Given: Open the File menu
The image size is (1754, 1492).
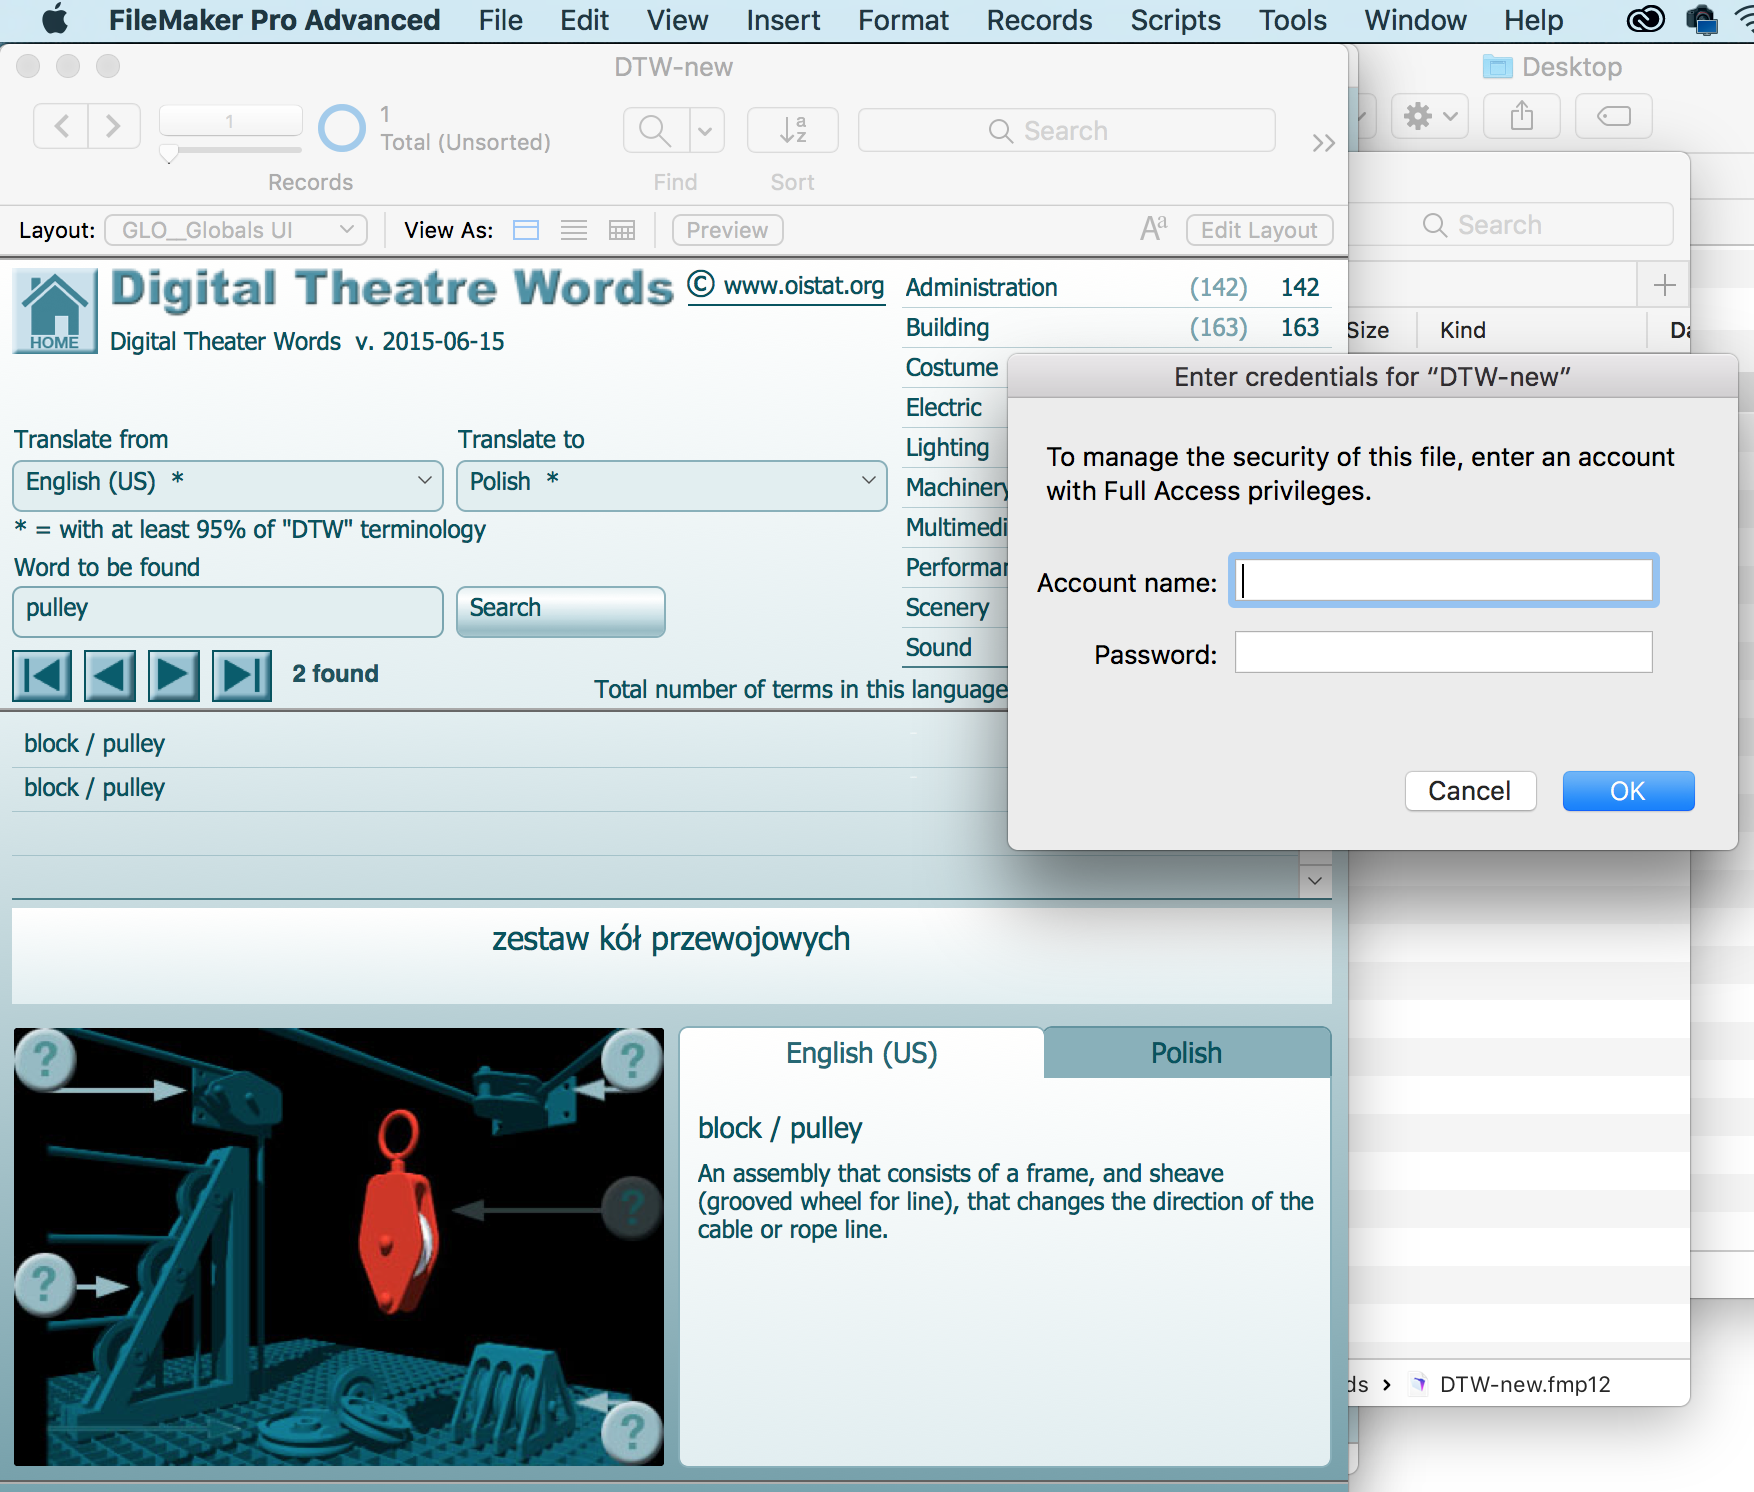Looking at the screenshot, I should 500,20.
